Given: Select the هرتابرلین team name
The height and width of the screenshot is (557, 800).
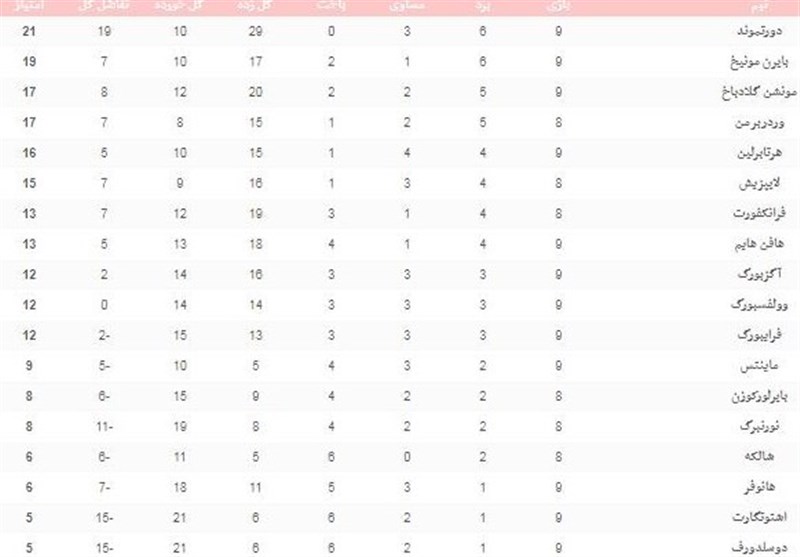Looking at the screenshot, I should pos(756,152).
